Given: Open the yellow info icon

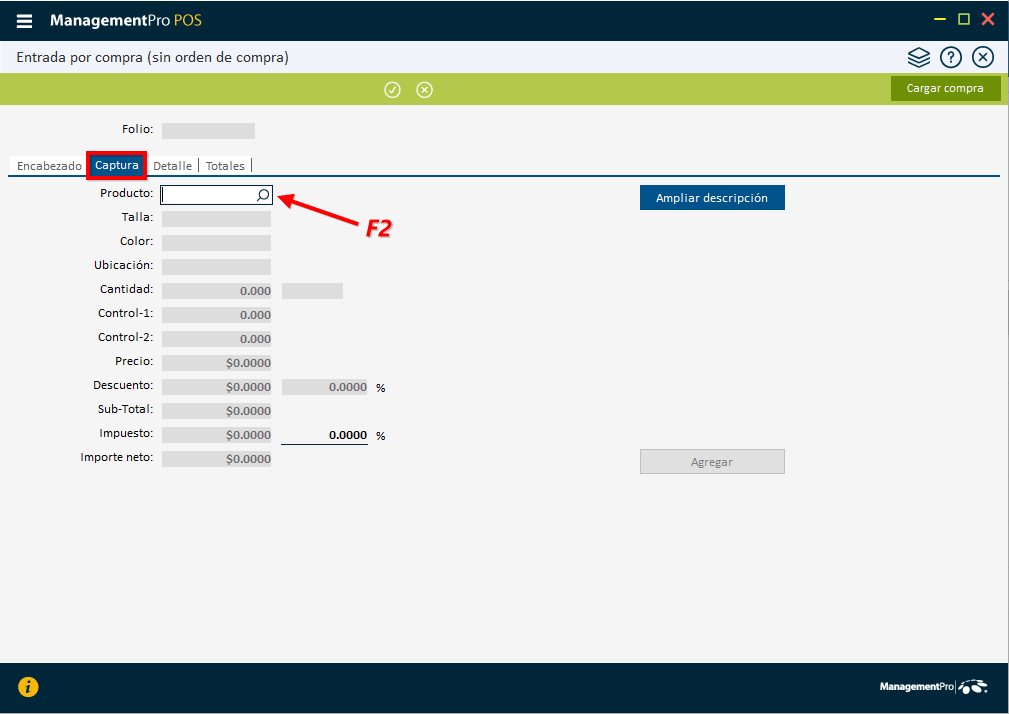Looking at the screenshot, I should click(28, 687).
